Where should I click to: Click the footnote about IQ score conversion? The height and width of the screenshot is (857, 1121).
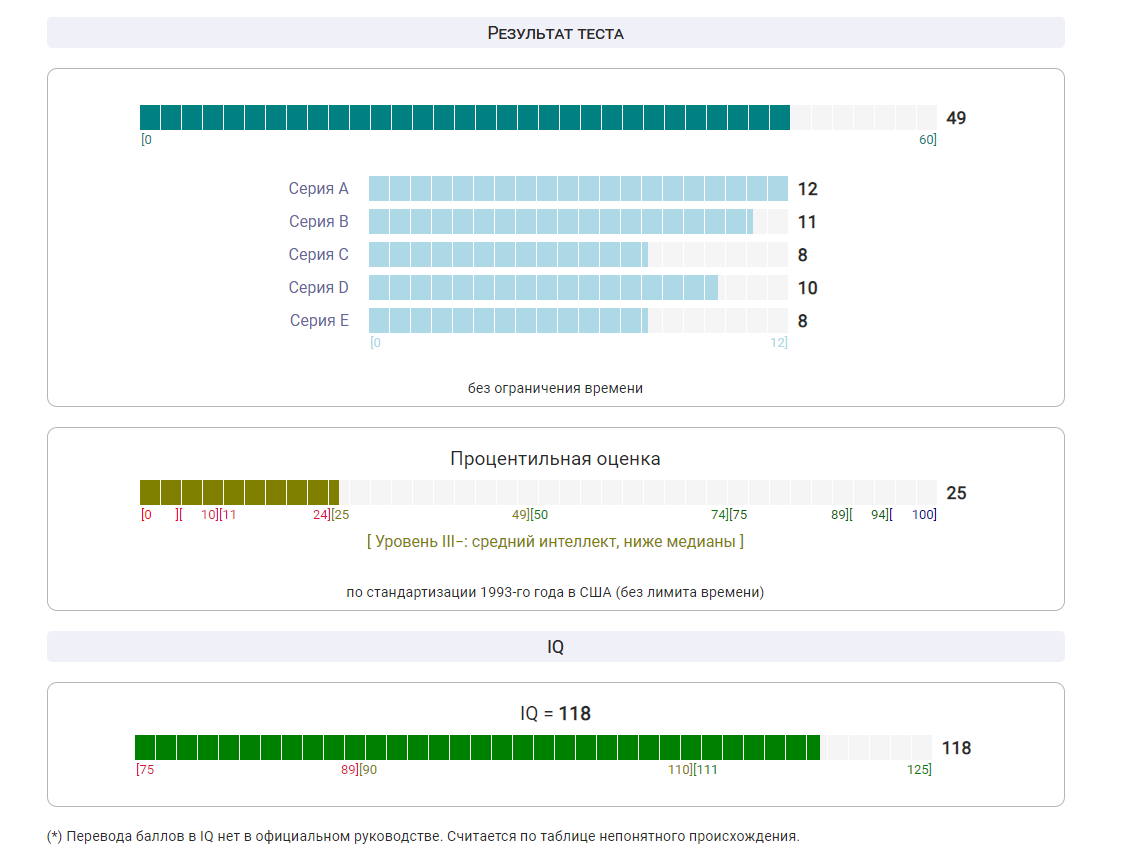tap(423, 836)
